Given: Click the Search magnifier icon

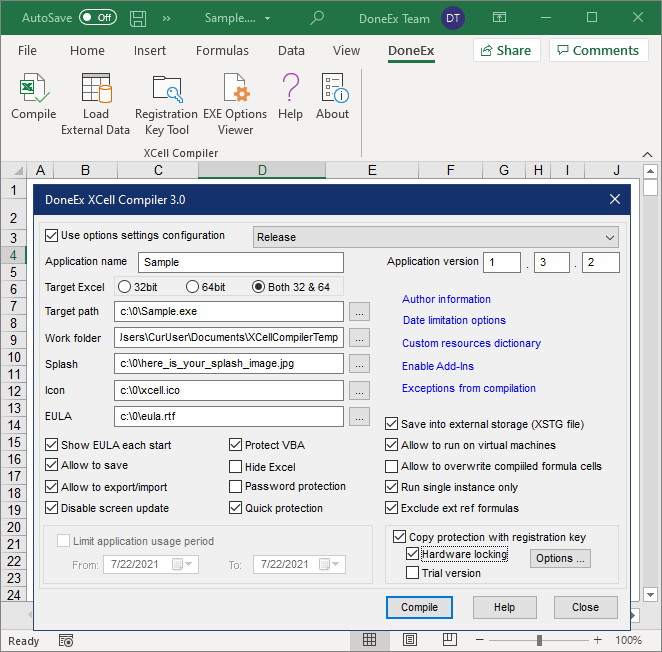Looking at the screenshot, I should click(x=317, y=18).
